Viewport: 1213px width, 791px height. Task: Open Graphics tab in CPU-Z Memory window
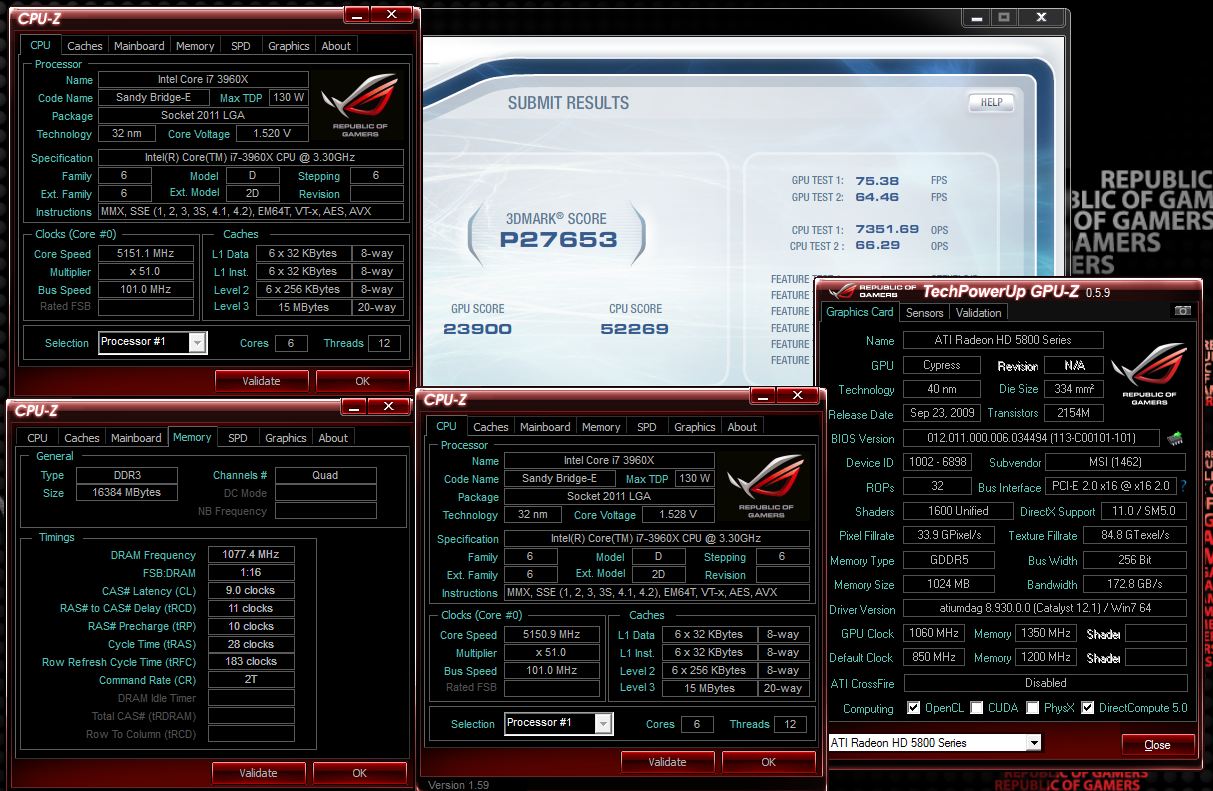point(286,438)
